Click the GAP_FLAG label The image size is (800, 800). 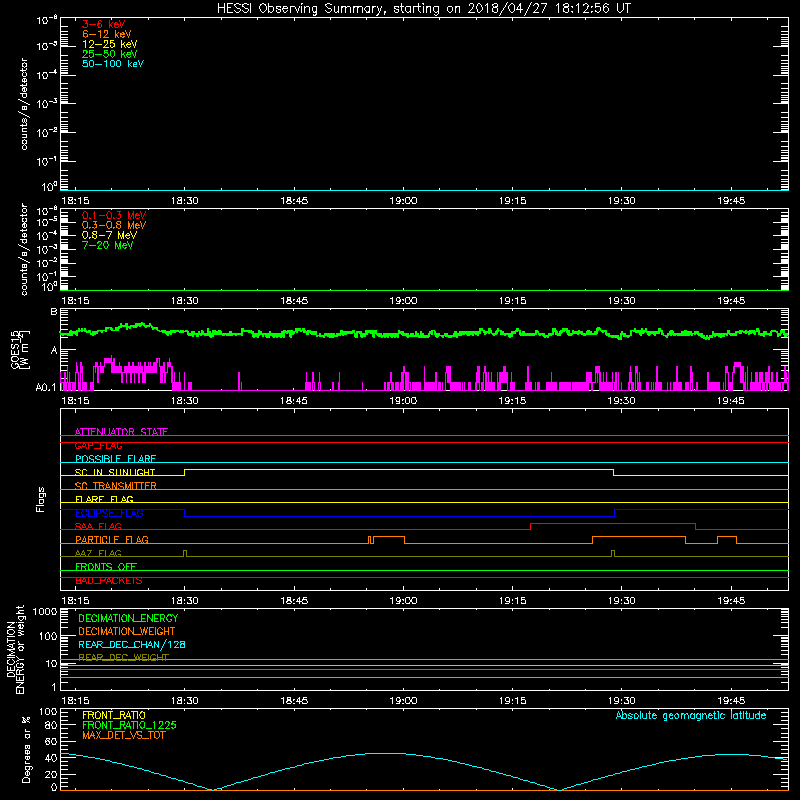[x=98, y=445]
